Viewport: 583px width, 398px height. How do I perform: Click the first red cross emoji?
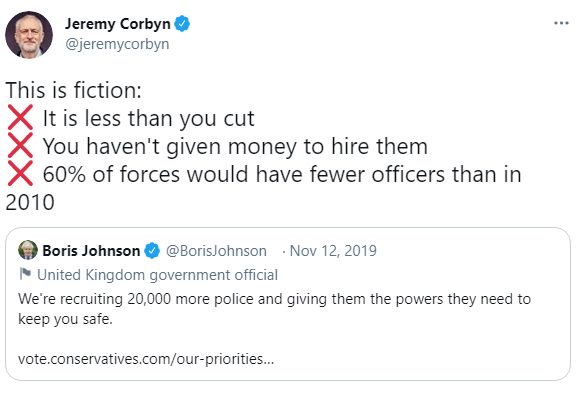(x=20, y=118)
